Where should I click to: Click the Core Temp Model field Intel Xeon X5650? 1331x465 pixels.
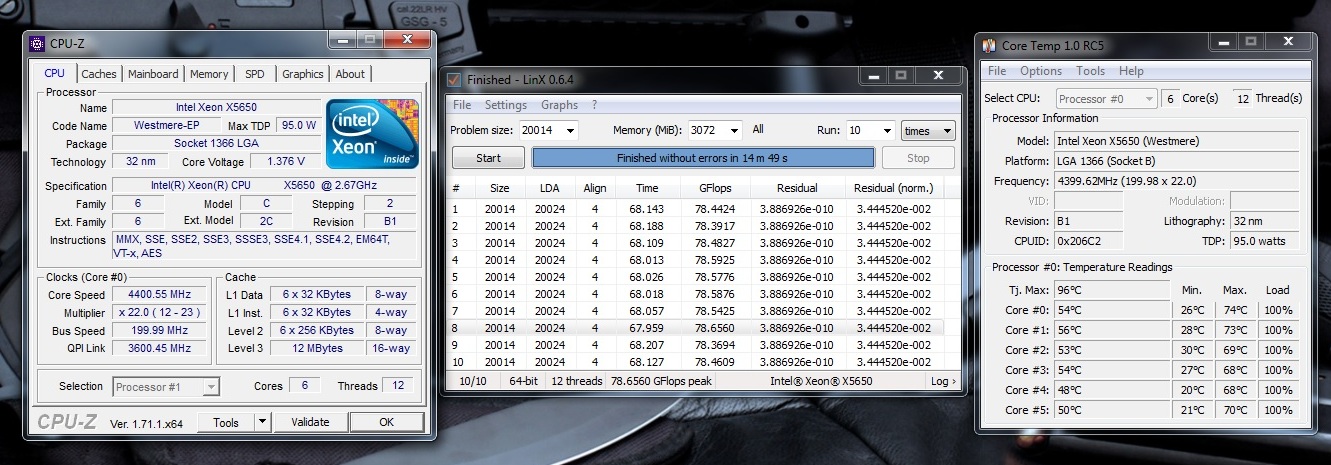(x=1176, y=141)
